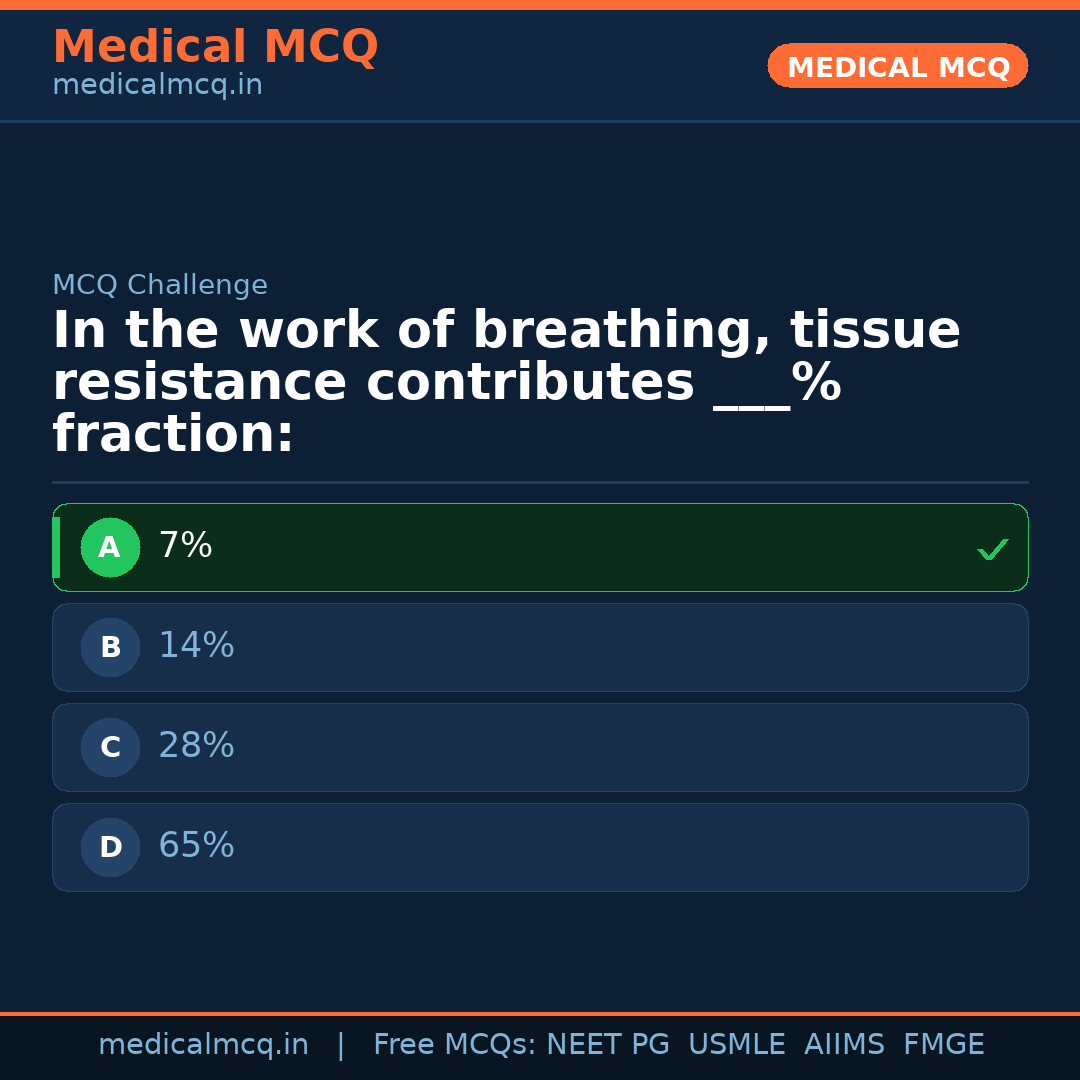Click the green letter A circle
This screenshot has width=1080, height=1080.
tap(110, 548)
